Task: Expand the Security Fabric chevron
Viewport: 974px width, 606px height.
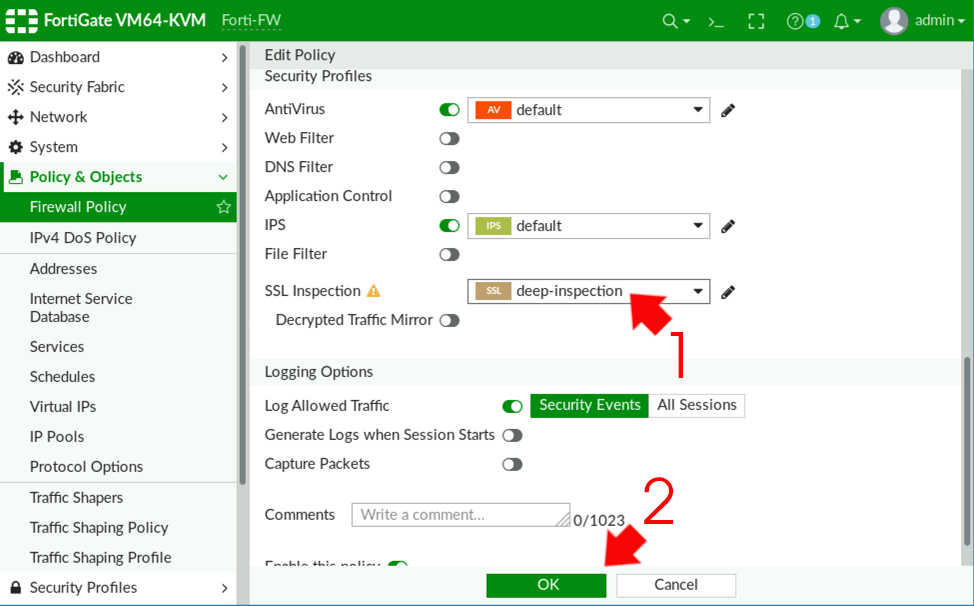Action: pyautogui.click(x=224, y=88)
